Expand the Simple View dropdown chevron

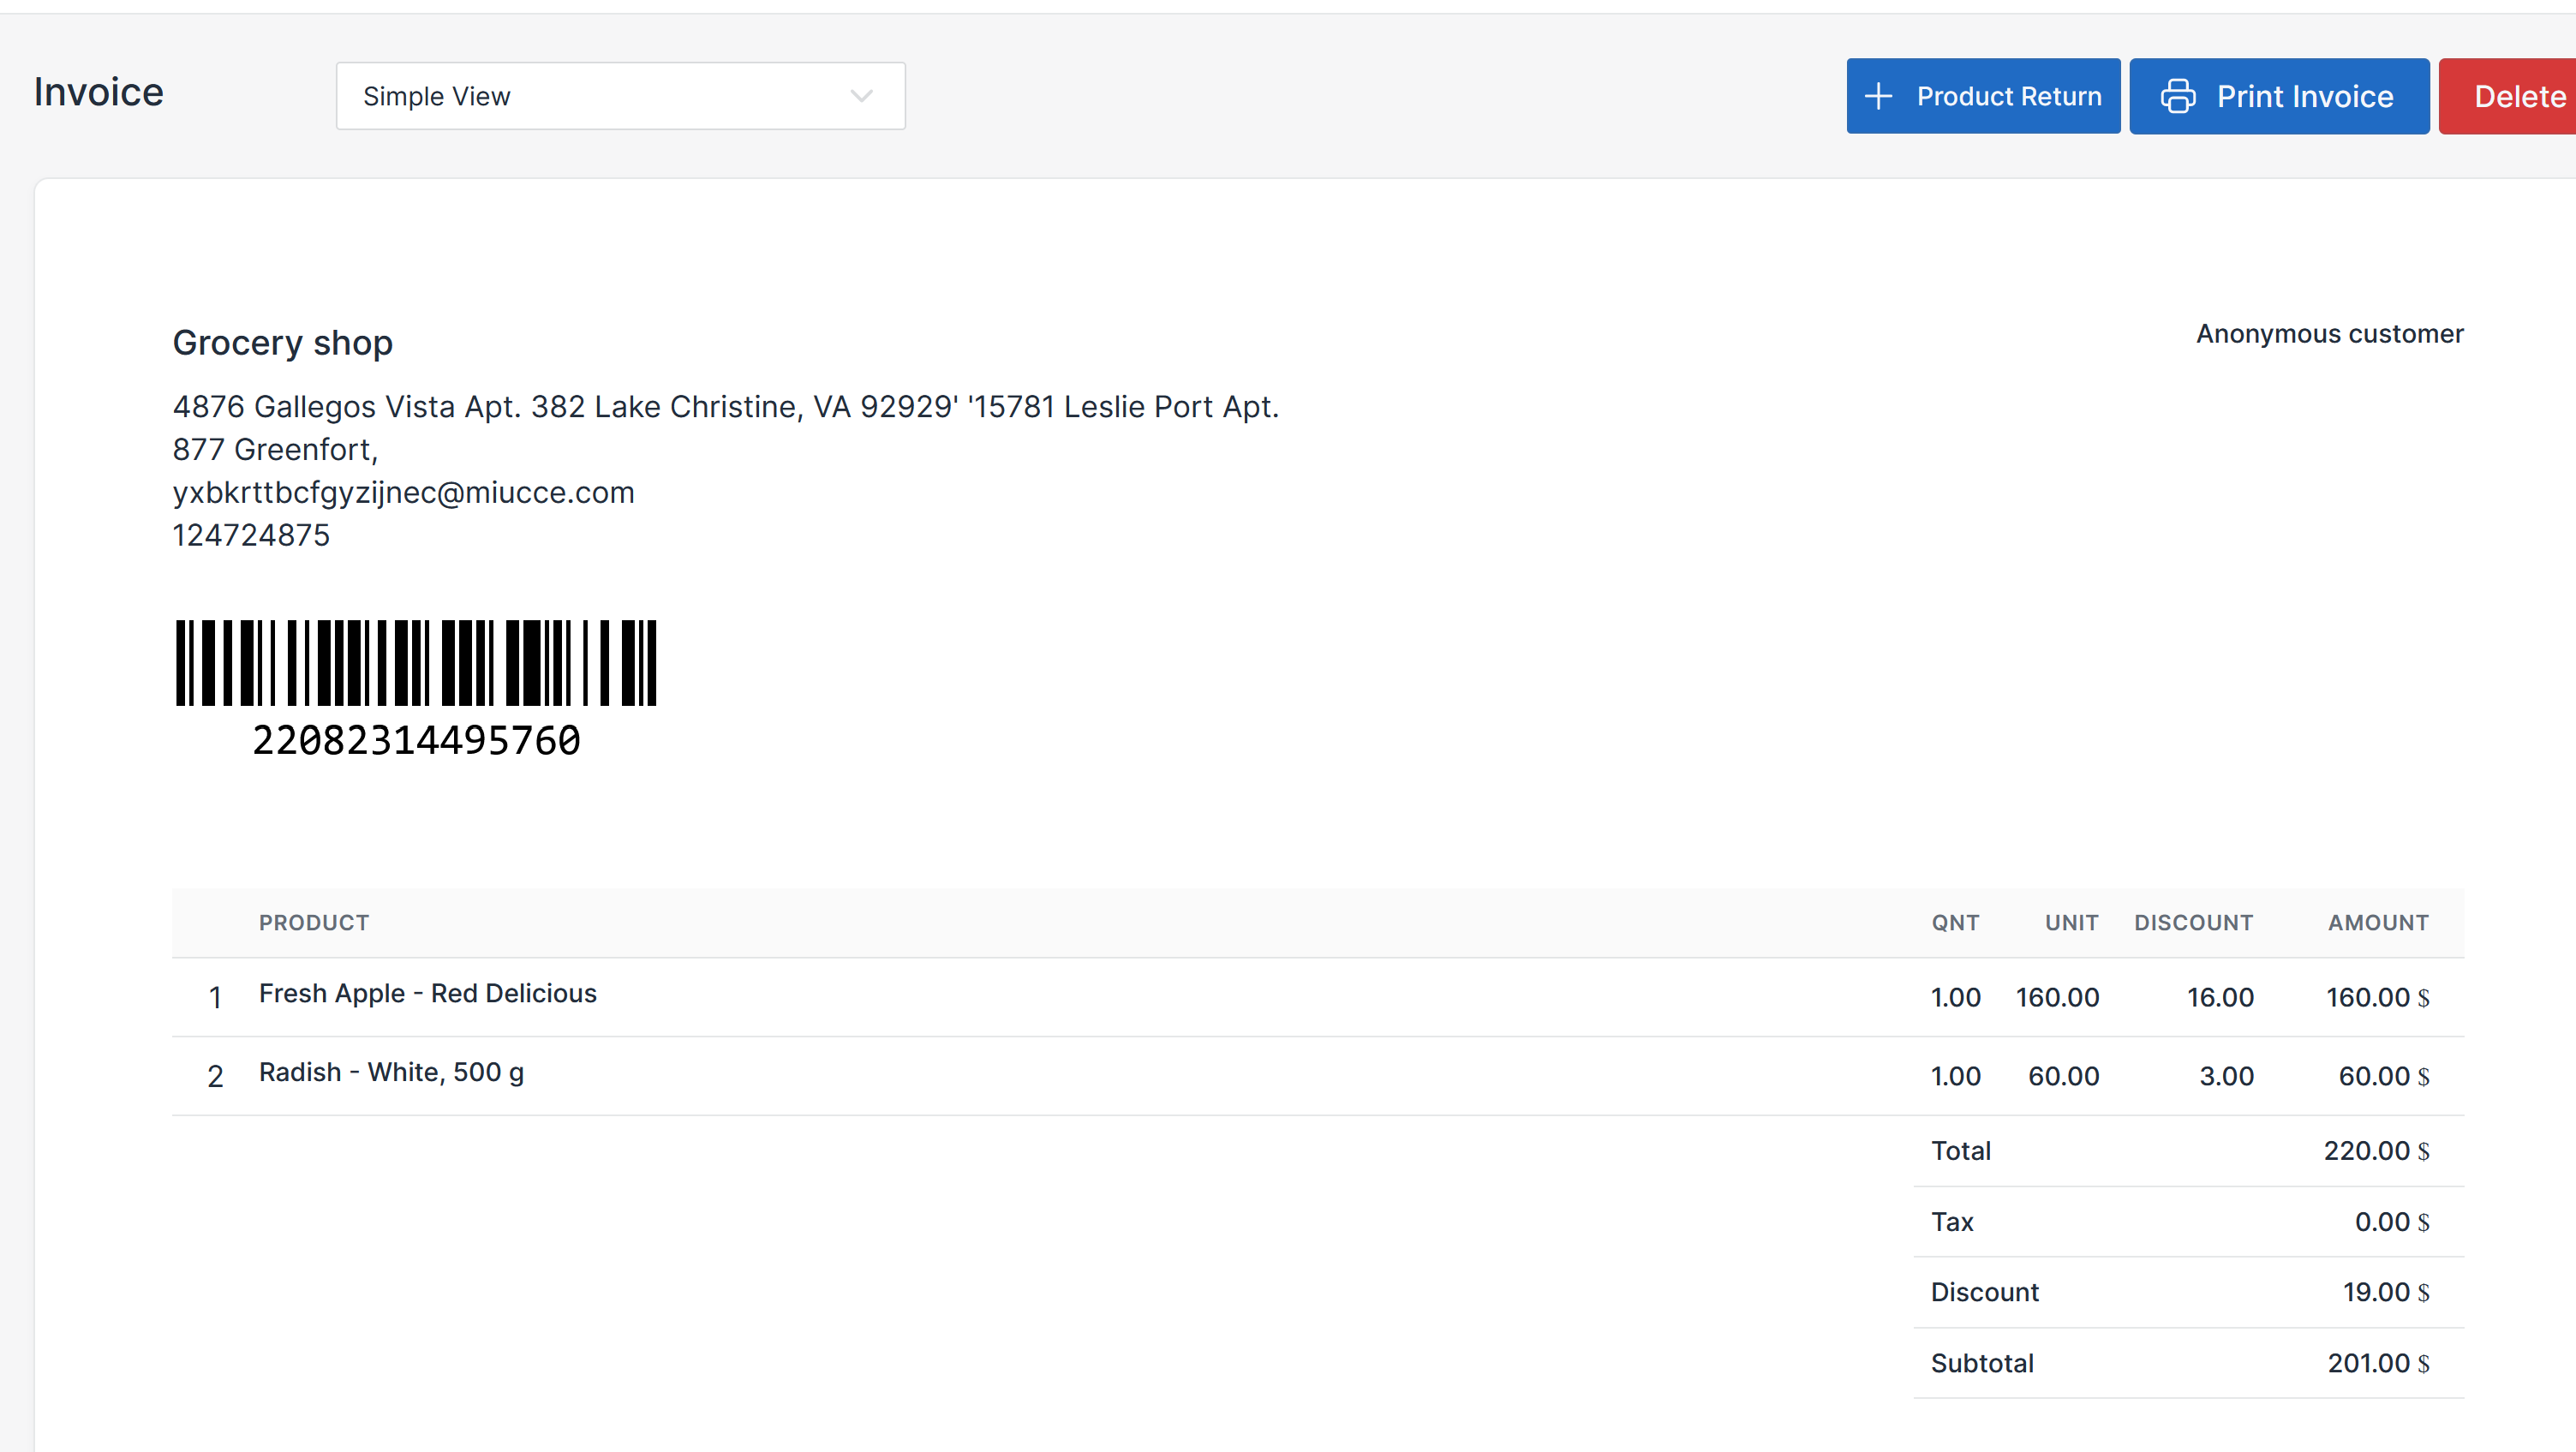click(861, 96)
